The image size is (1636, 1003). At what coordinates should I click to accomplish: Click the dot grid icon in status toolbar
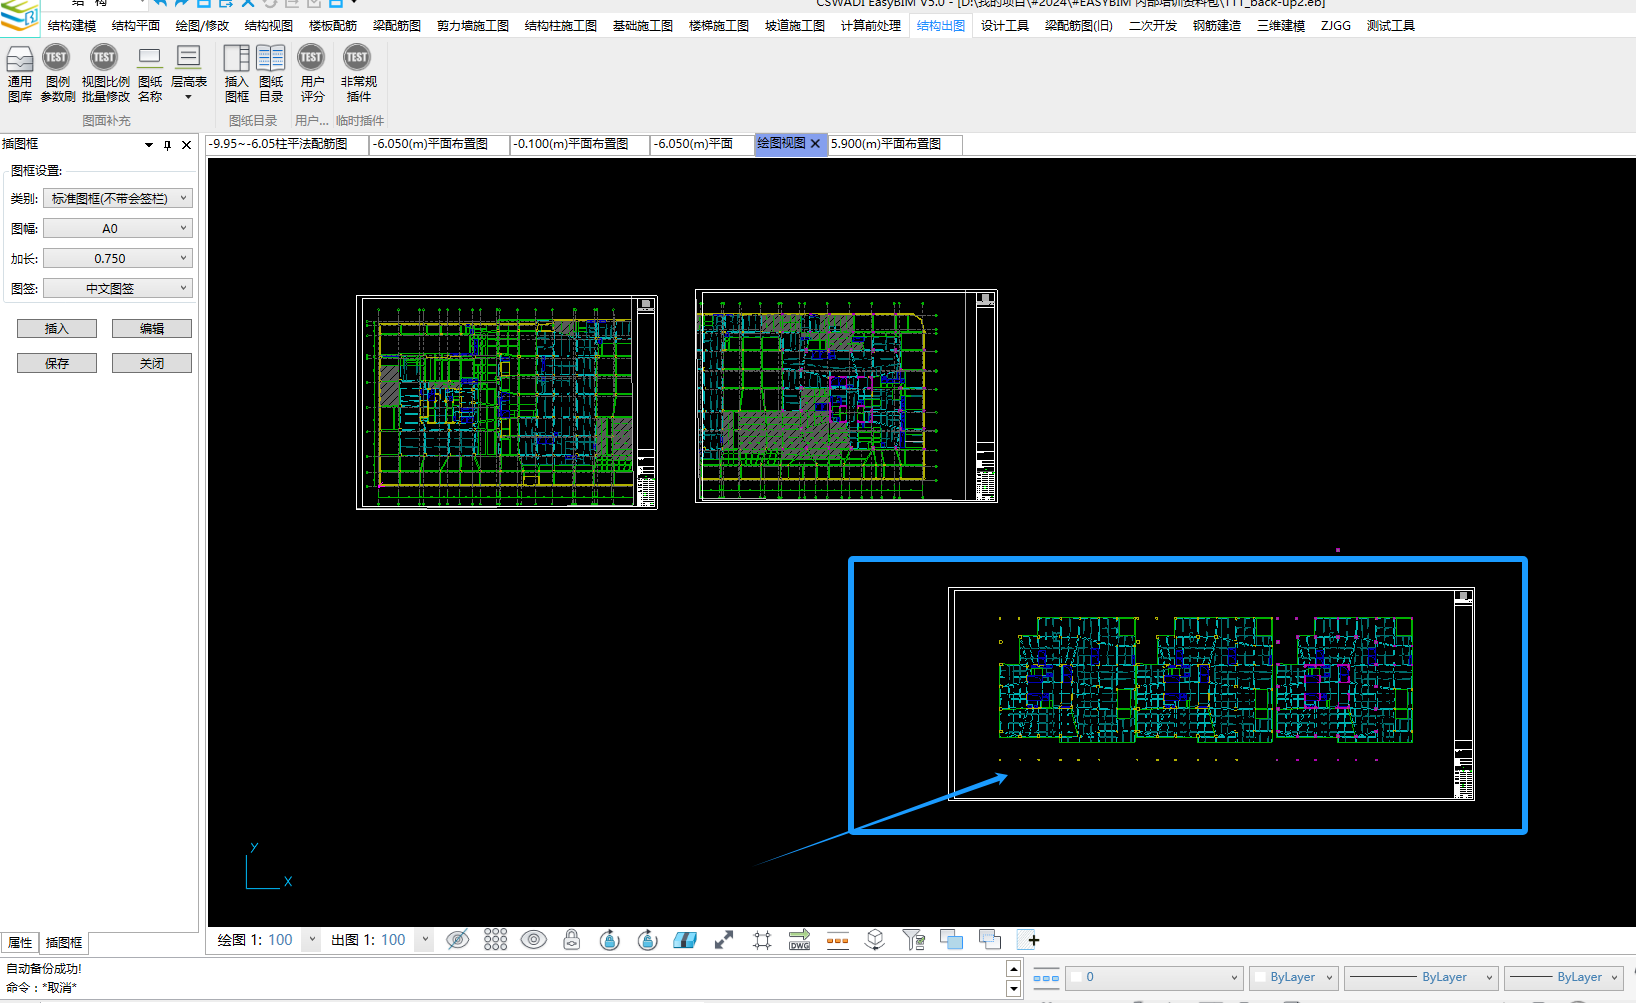(x=496, y=940)
